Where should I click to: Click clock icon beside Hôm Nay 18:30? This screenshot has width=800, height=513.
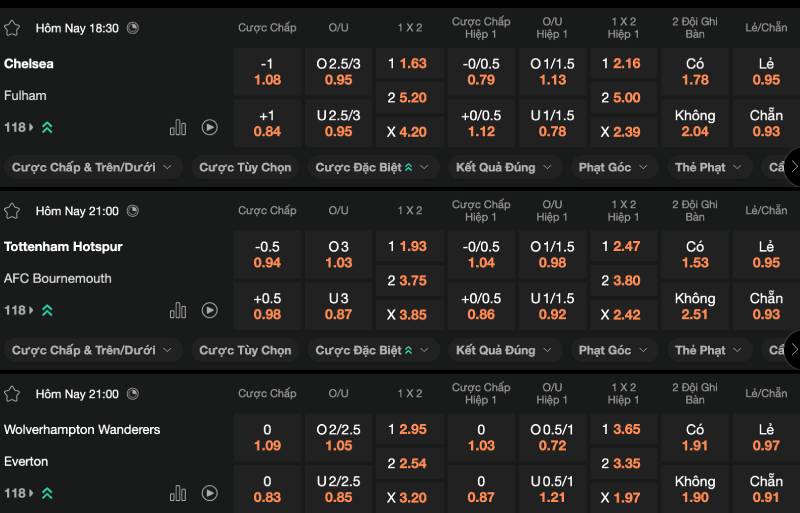click(x=133, y=28)
